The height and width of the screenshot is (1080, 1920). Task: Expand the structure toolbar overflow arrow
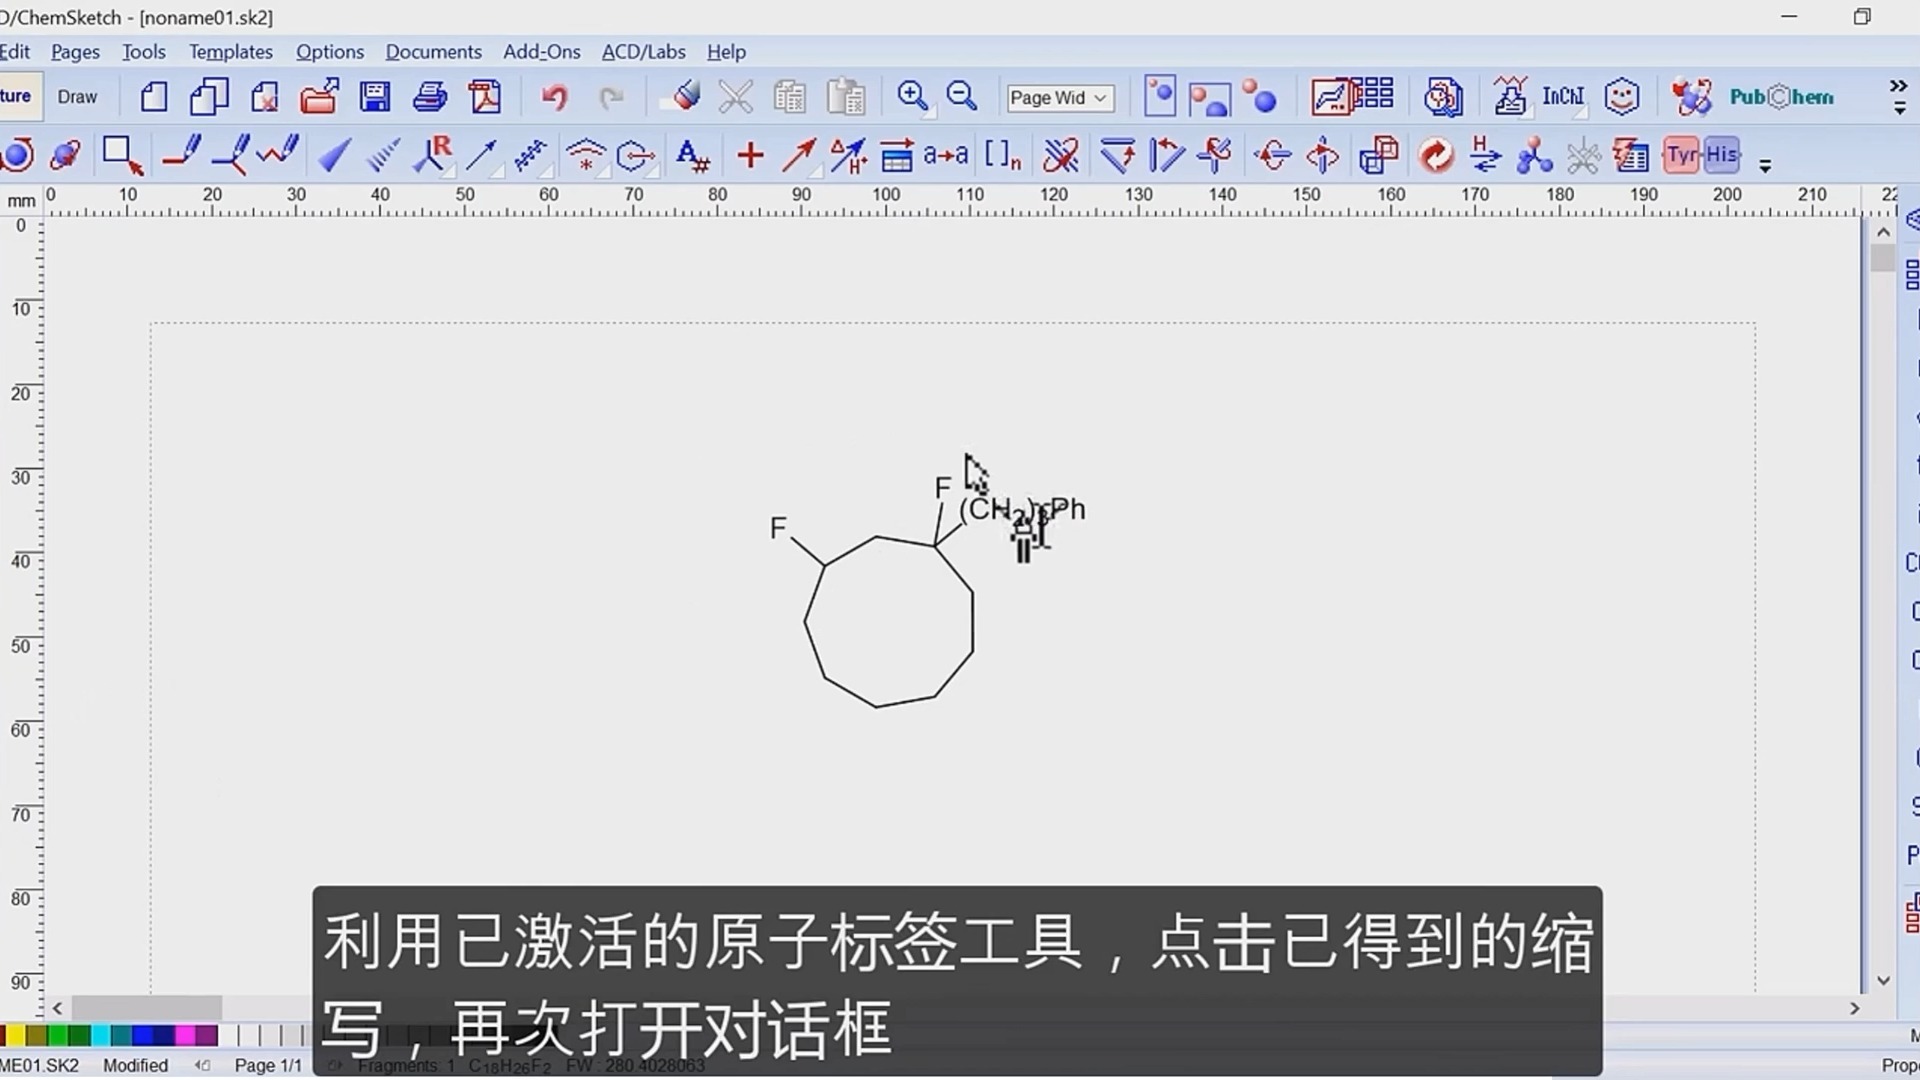pyautogui.click(x=1765, y=166)
